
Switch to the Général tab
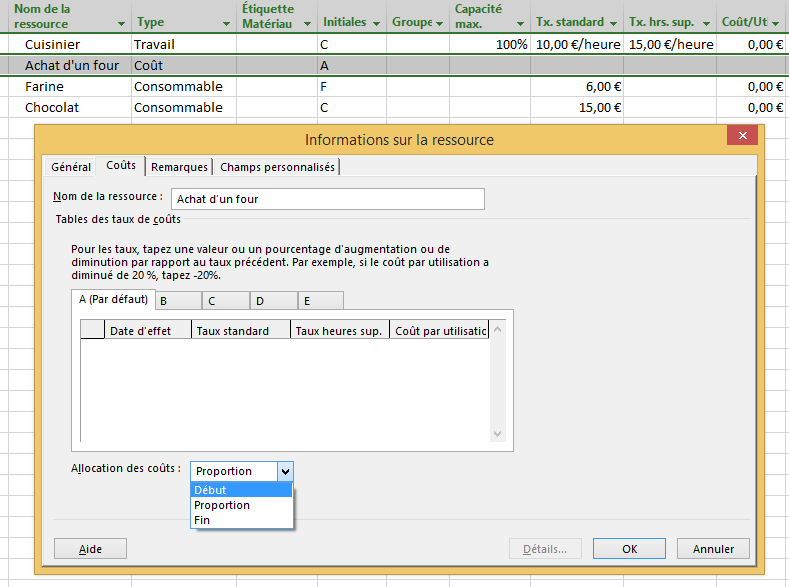click(70, 167)
